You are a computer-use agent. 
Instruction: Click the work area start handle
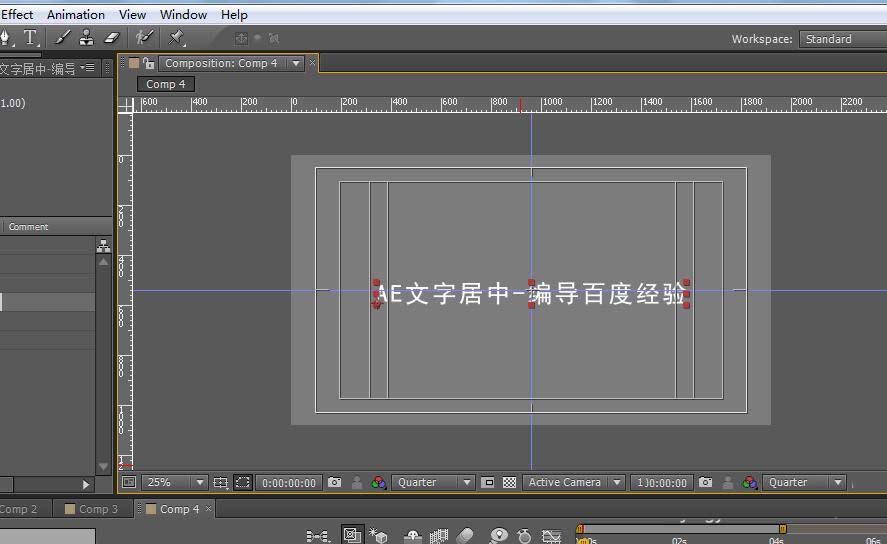(x=579, y=529)
